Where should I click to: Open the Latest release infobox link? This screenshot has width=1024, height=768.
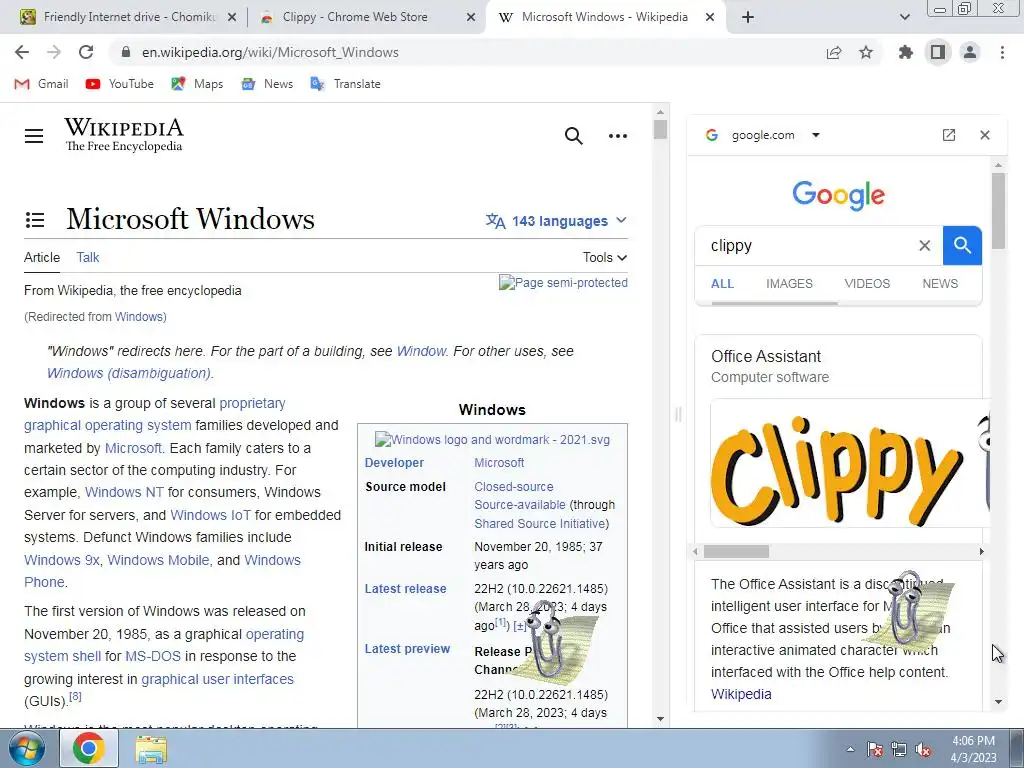click(x=405, y=588)
